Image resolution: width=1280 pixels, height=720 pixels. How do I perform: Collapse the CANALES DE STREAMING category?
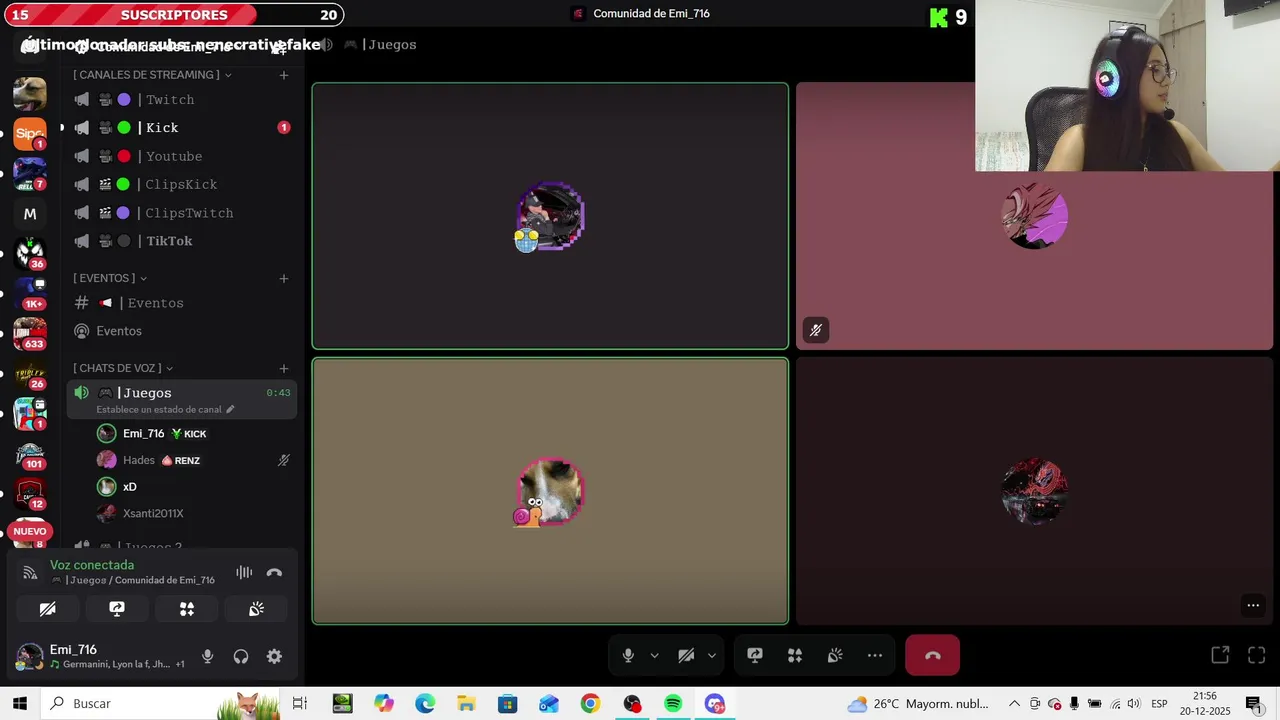tap(151, 75)
